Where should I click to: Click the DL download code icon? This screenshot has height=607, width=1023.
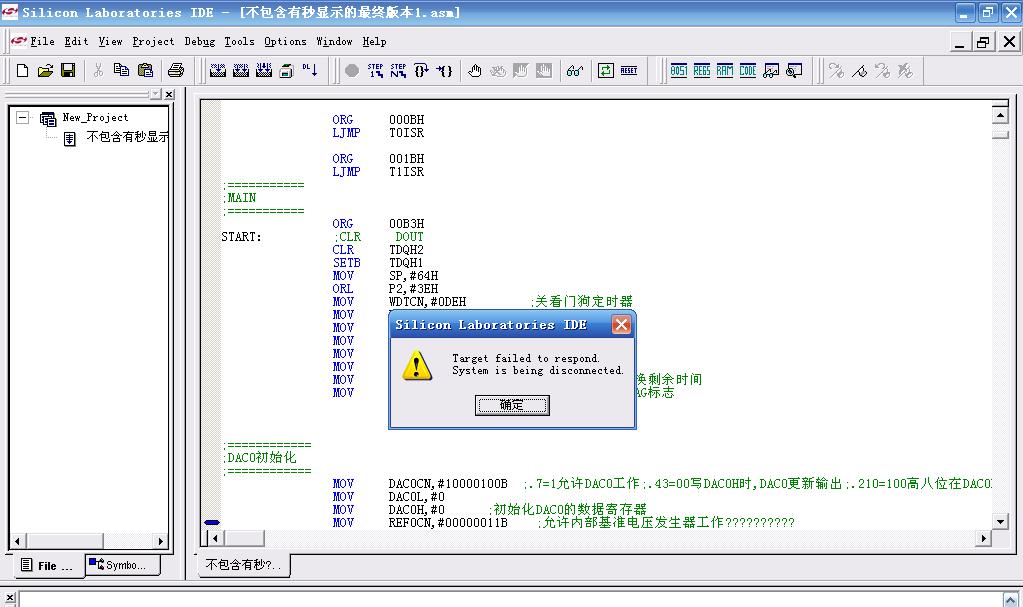pos(310,70)
